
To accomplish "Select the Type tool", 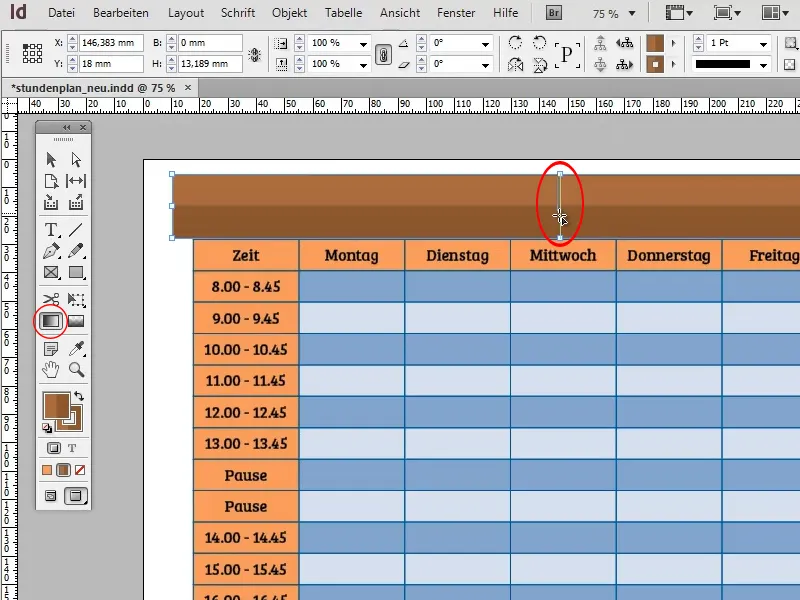I will (51, 230).
